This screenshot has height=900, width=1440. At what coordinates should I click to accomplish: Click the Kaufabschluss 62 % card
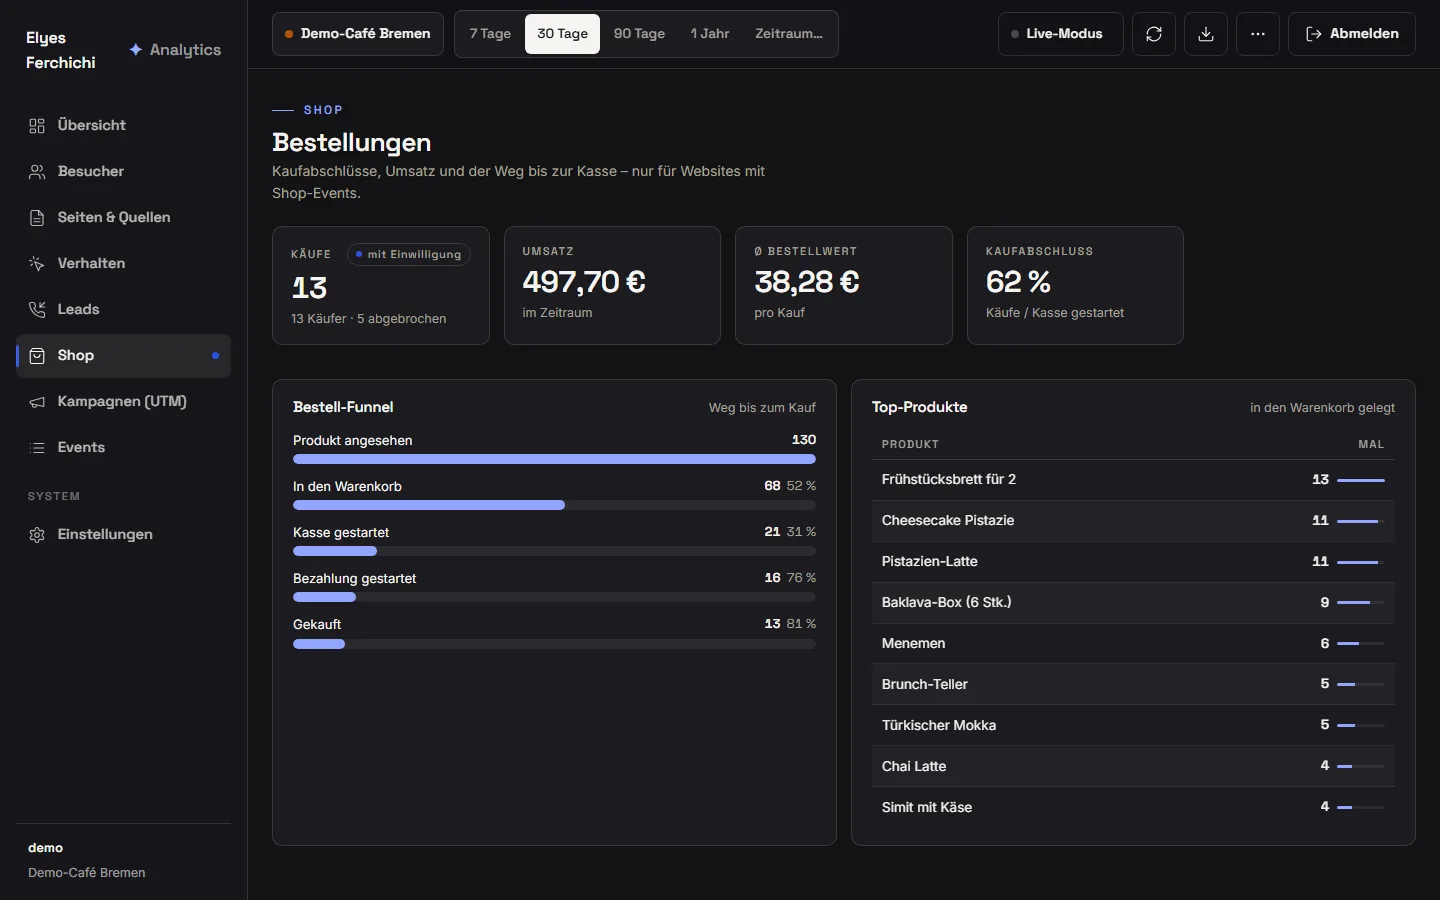[x=1075, y=286]
